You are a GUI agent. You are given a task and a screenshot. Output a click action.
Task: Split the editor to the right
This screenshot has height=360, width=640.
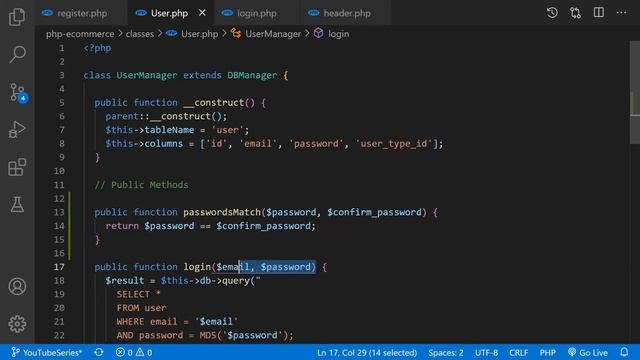point(599,13)
